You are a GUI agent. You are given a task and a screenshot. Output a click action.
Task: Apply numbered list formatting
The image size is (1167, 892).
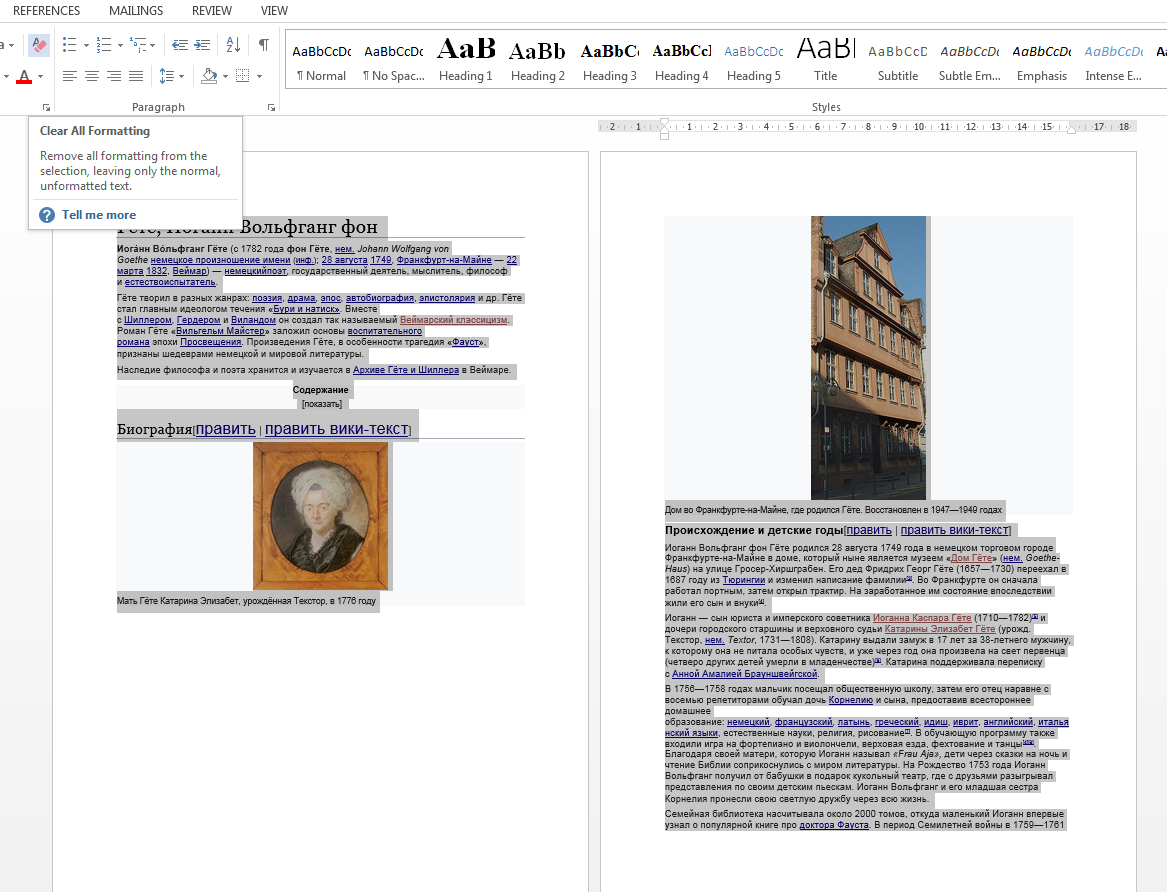point(103,45)
